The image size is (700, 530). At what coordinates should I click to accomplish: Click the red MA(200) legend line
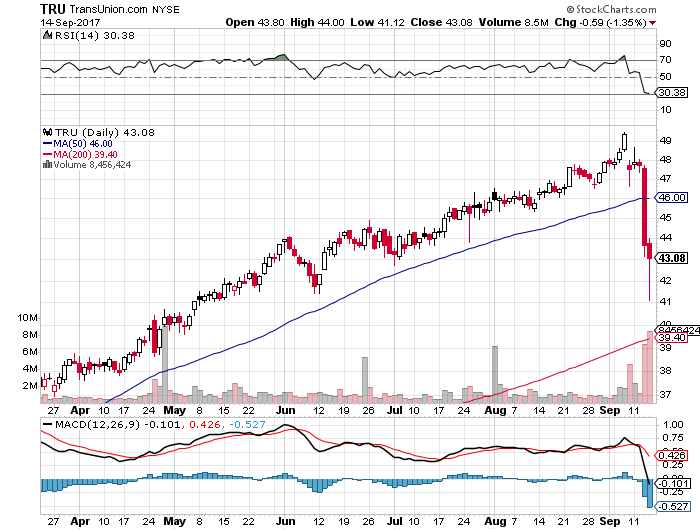point(46,153)
